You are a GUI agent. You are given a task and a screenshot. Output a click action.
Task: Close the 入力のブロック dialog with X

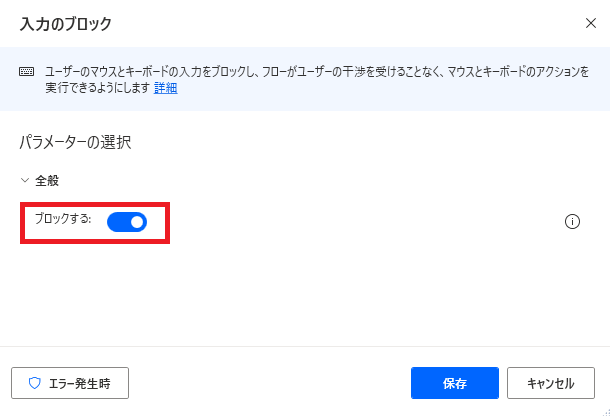[x=591, y=23]
